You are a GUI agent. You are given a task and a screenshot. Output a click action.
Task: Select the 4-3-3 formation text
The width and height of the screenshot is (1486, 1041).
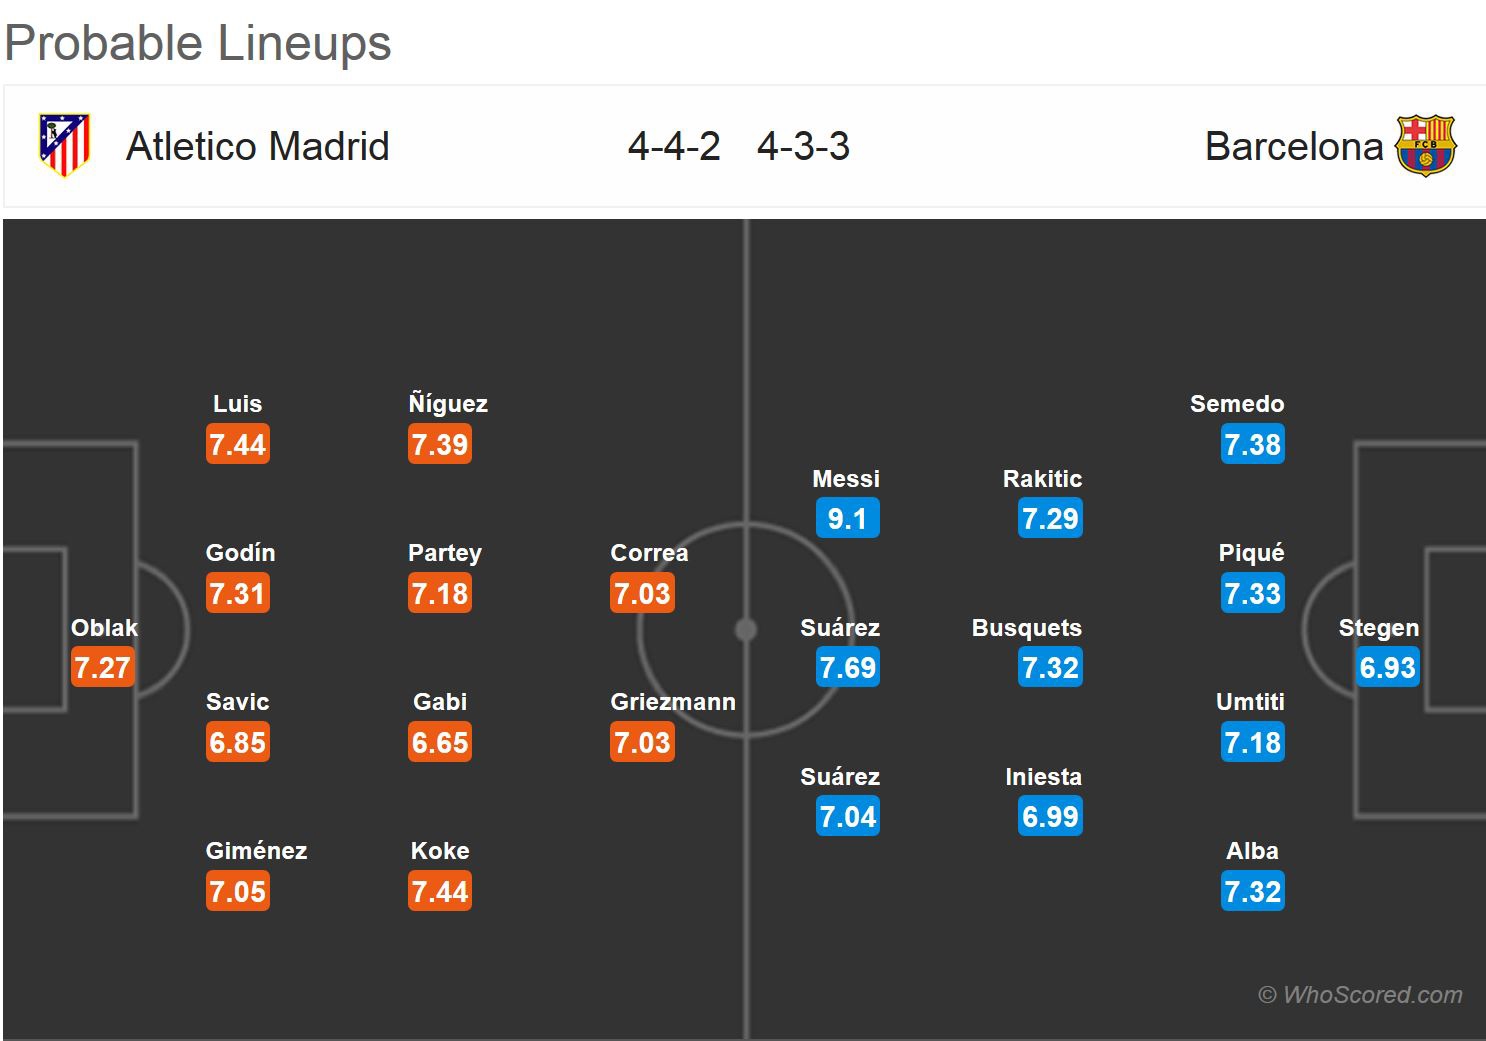coord(803,146)
